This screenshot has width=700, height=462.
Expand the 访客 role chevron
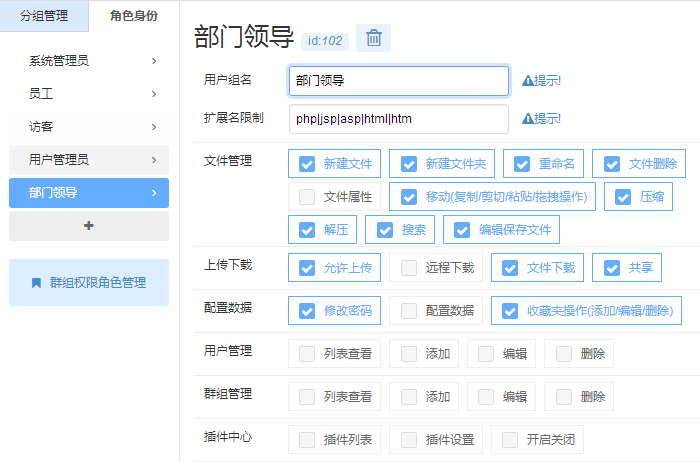click(154, 127)
